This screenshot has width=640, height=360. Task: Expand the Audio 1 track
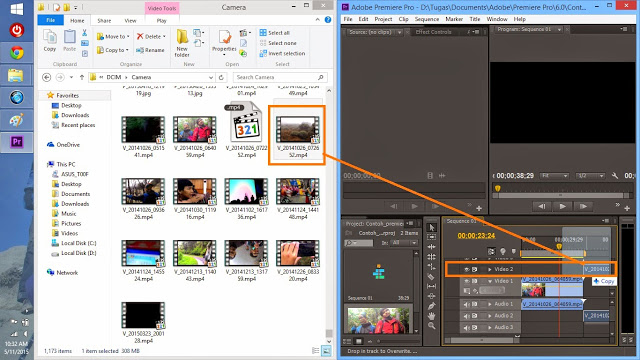490,304
